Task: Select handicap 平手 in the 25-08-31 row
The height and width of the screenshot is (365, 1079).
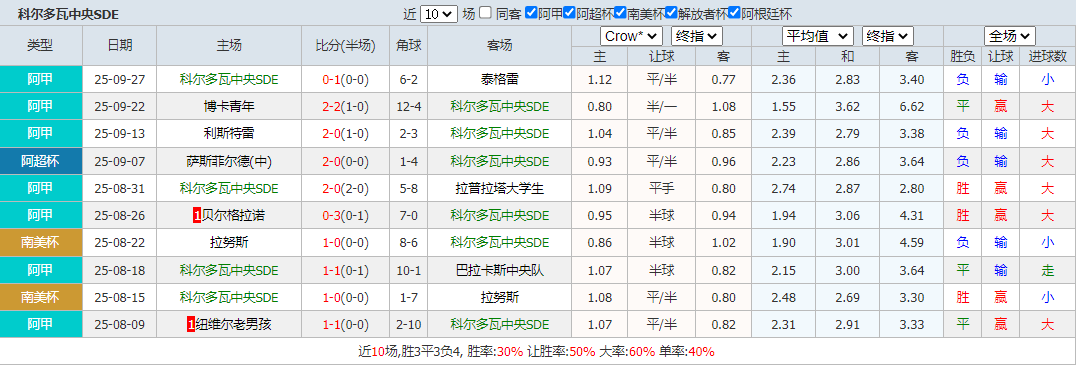Action: point(661,188)
